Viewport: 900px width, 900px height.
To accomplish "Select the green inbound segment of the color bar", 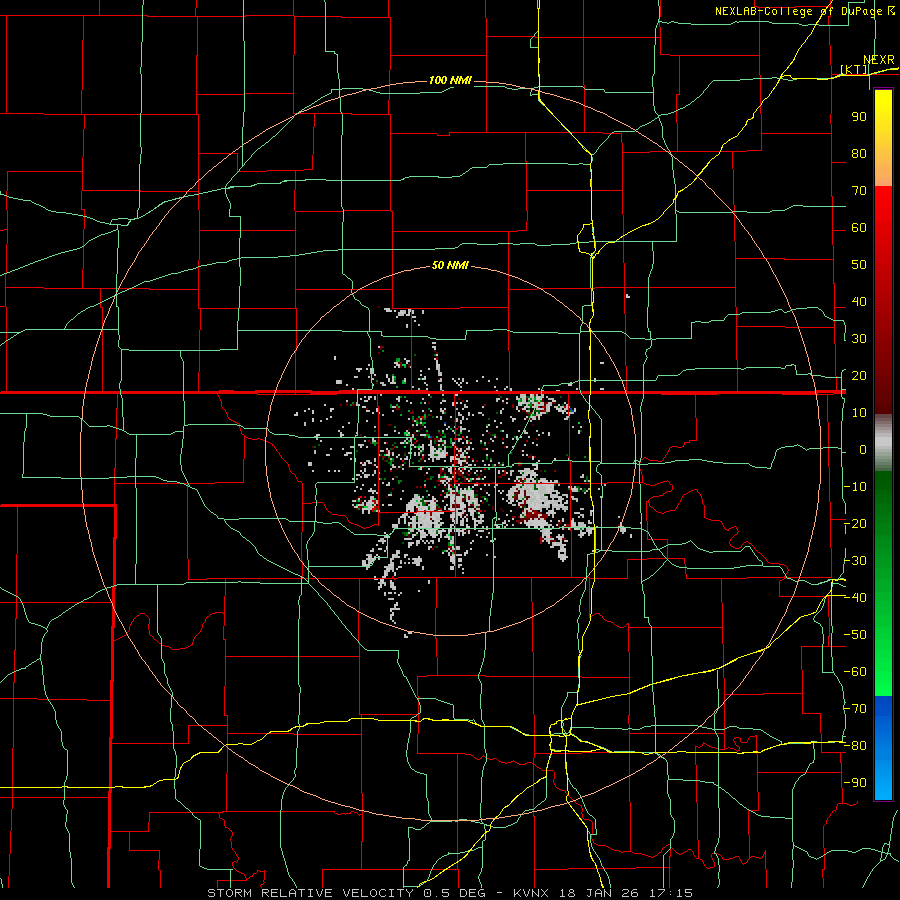I will tap(883, 583).
